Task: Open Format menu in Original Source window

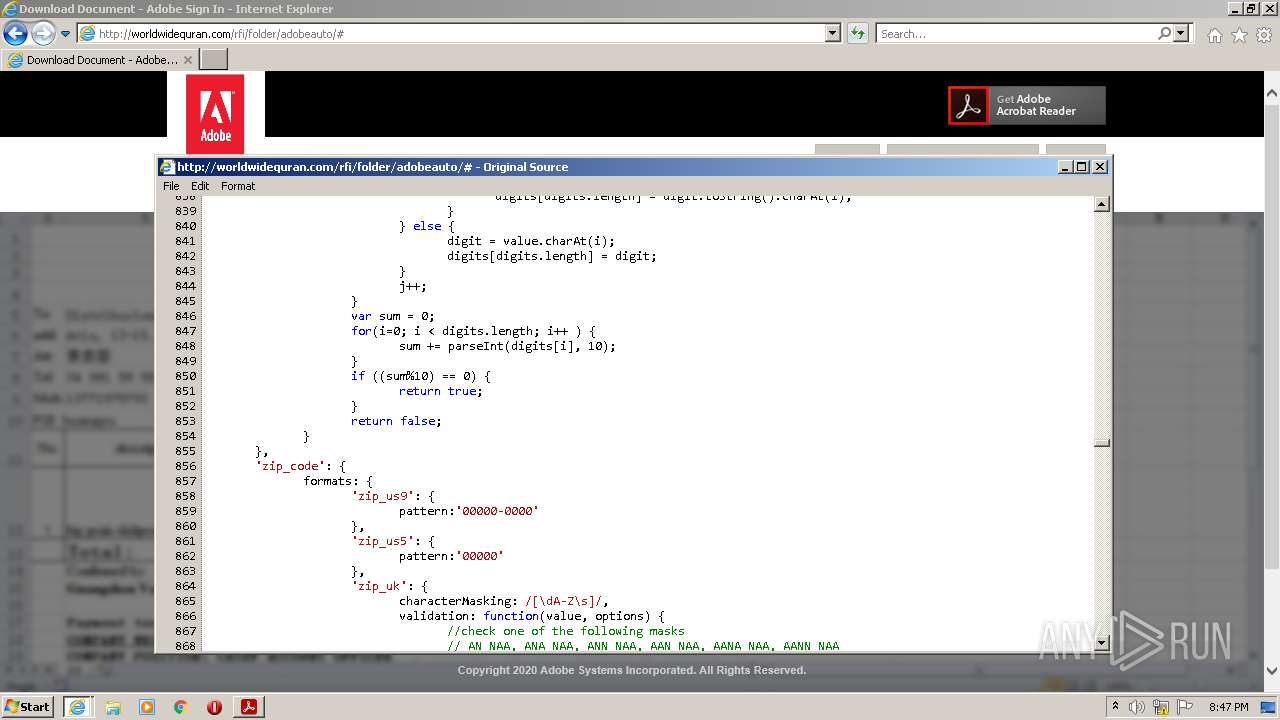Action: pos(238,186)
